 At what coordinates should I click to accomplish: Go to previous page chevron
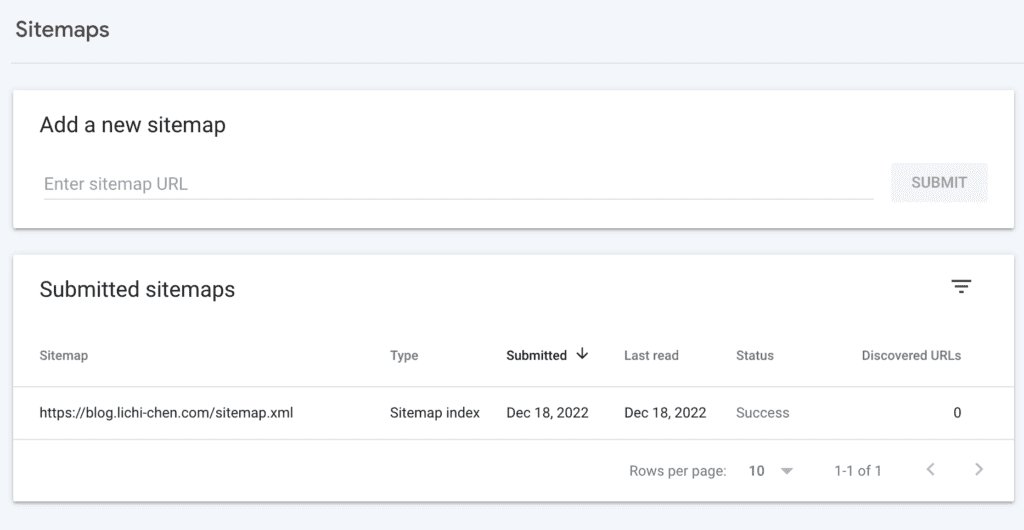931,469
